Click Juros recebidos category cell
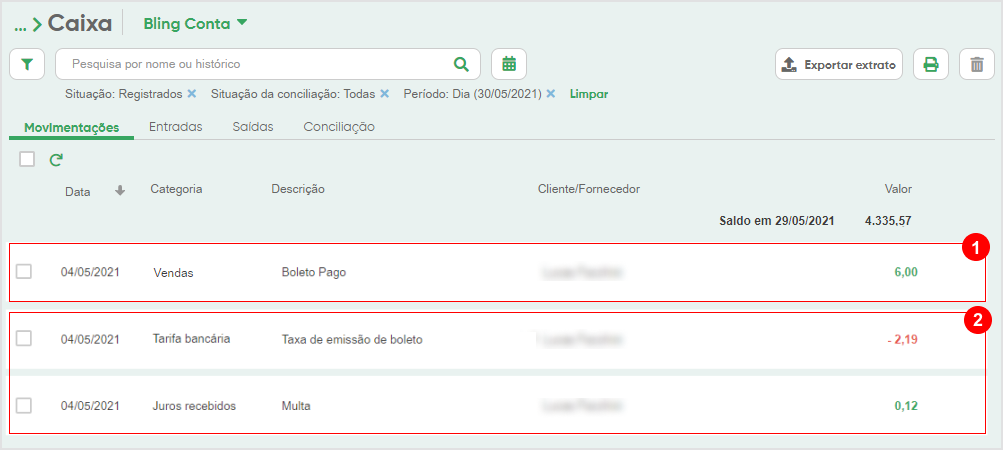The width and height of the screenshot is (1003, 450). tap(194, 406)
